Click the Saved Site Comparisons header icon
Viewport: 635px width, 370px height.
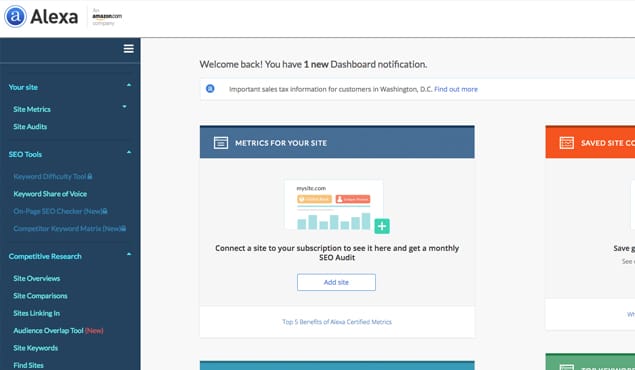(x=567, y=142)
